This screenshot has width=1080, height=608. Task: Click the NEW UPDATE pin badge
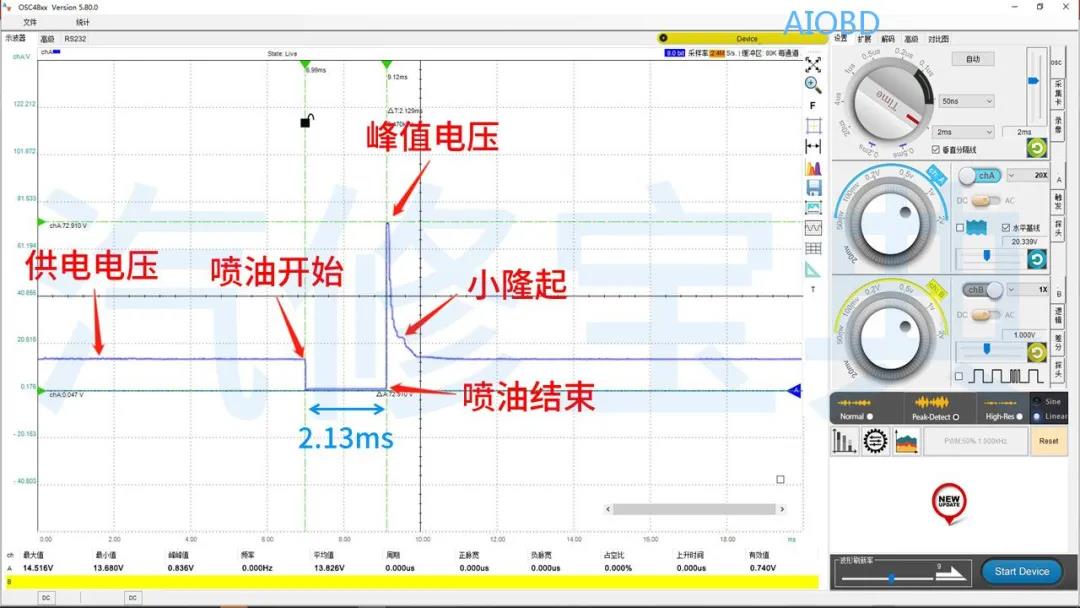point(949,503)
